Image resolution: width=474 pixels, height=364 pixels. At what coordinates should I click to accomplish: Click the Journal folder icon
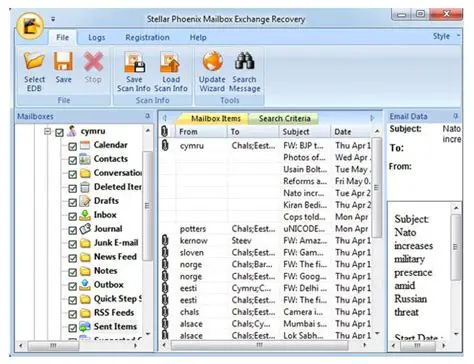click(85, 229)
